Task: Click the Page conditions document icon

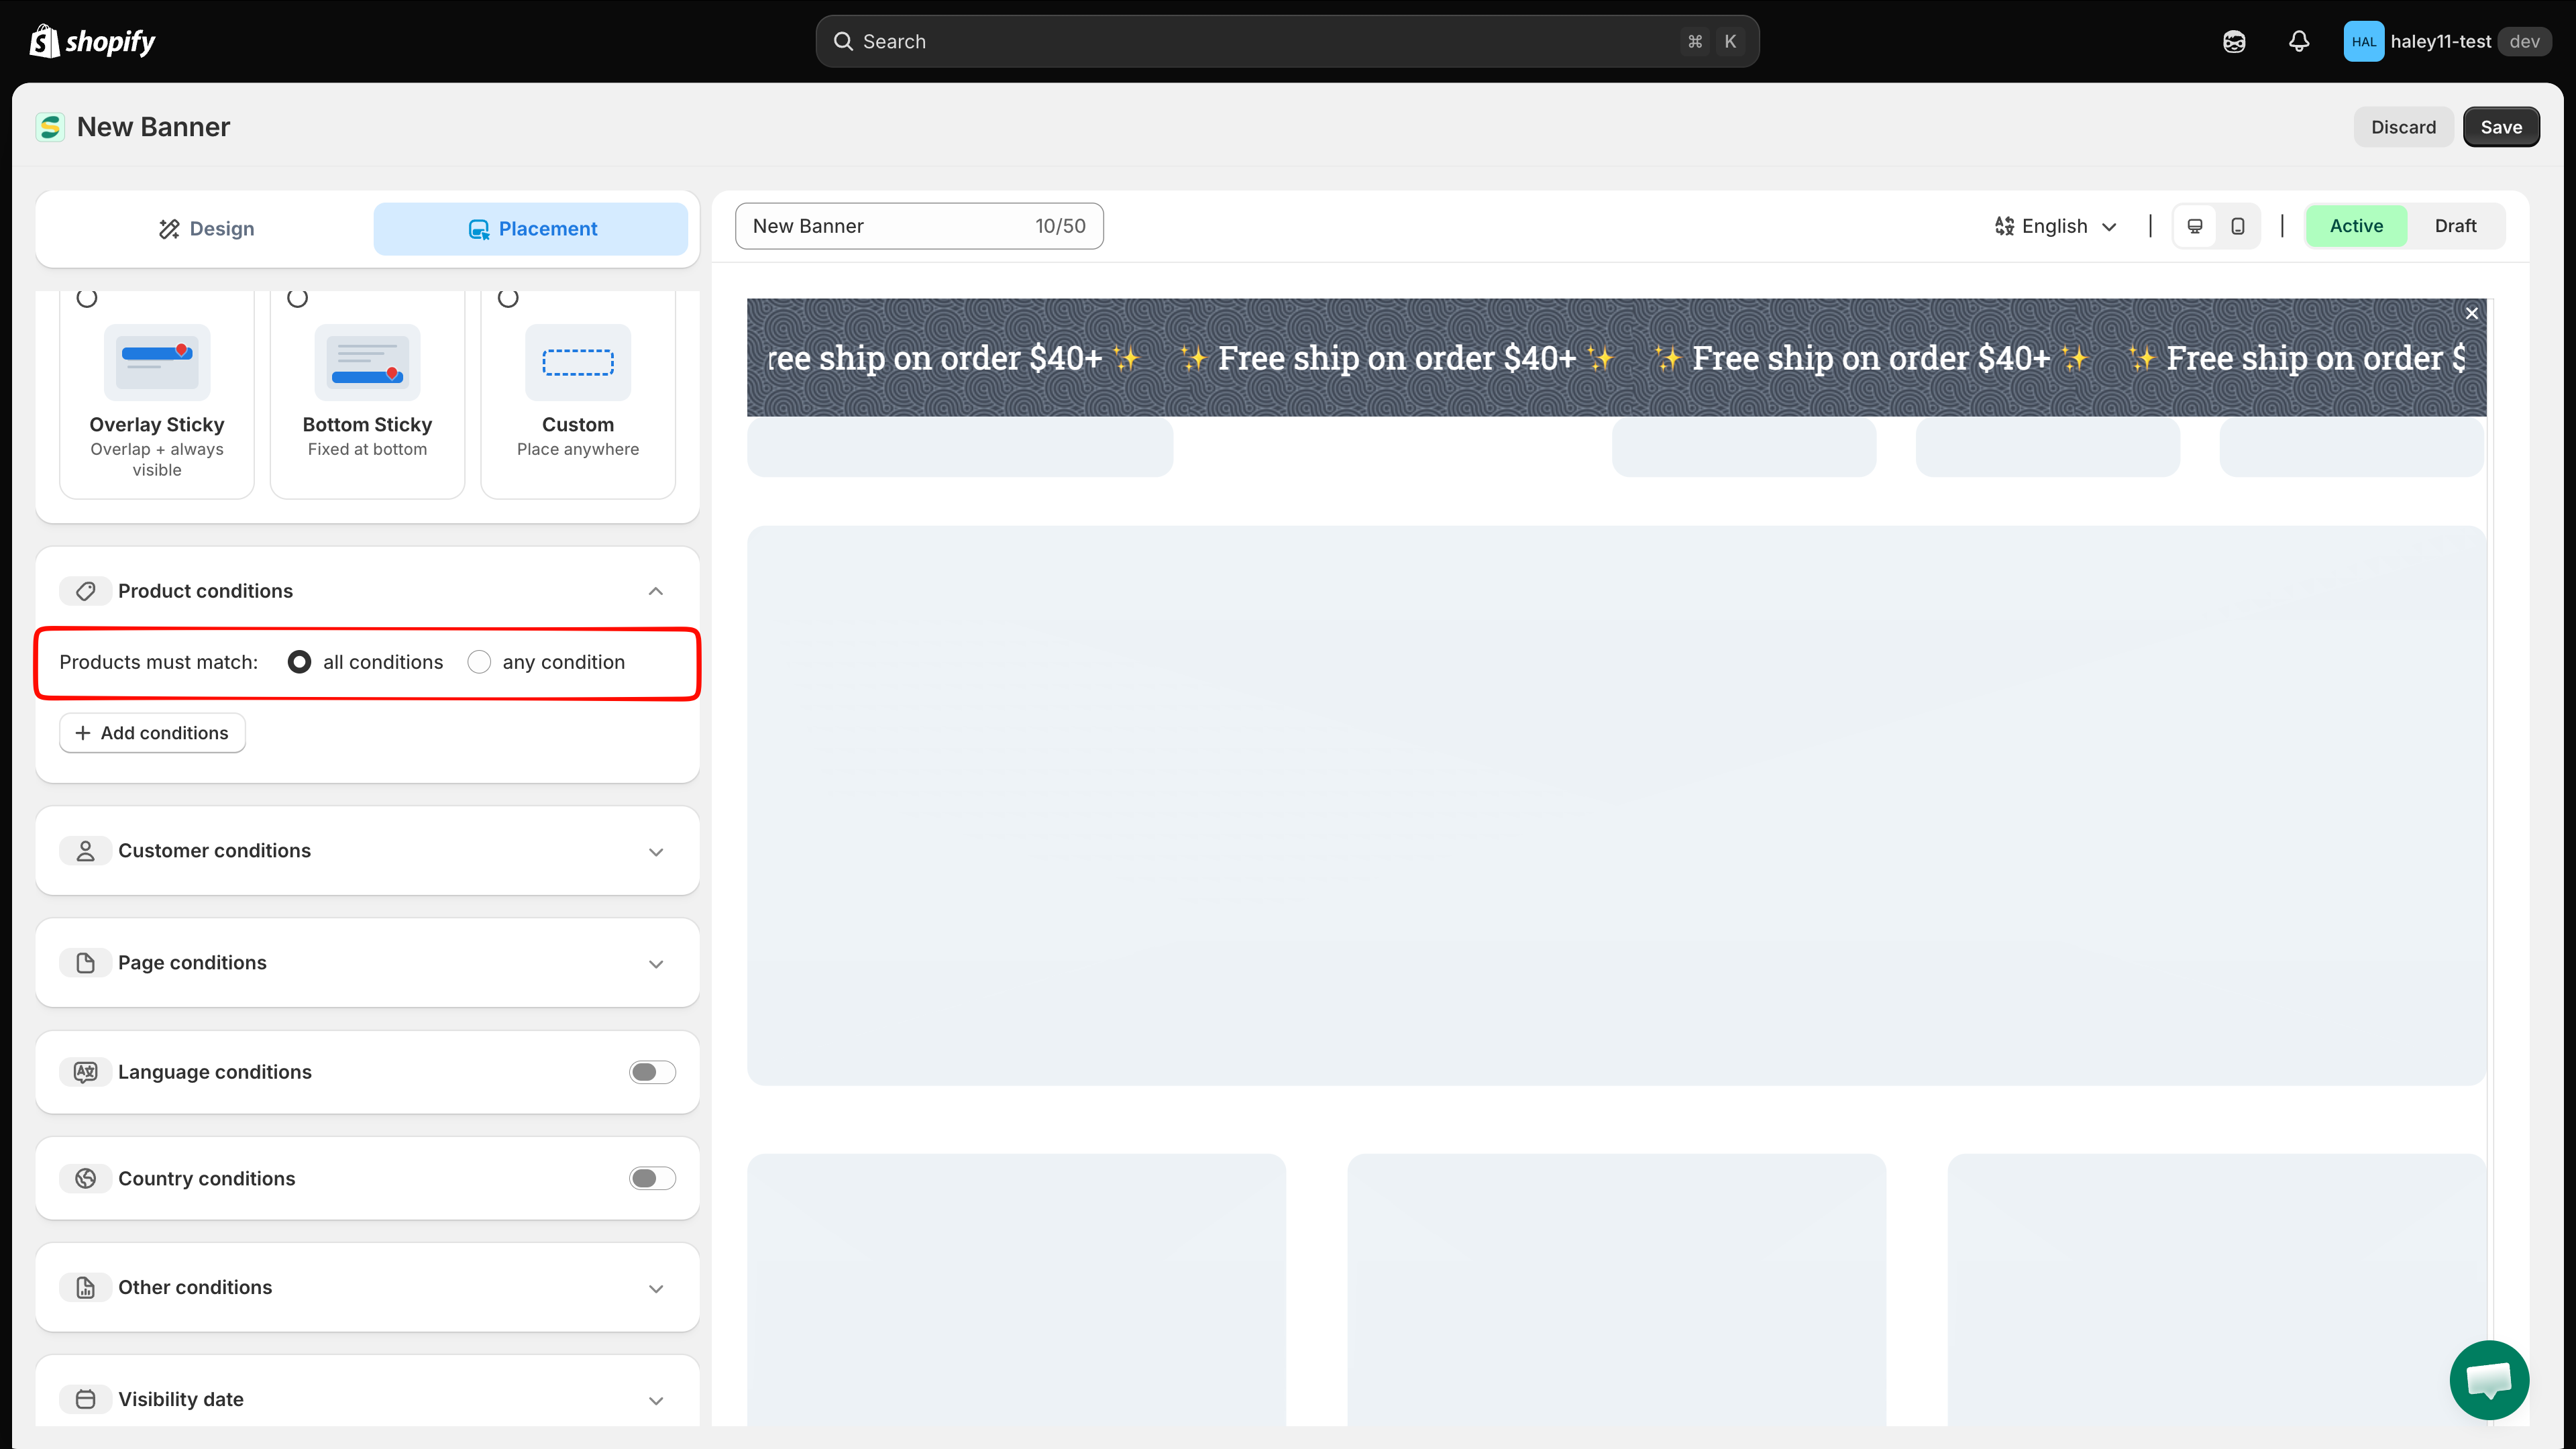Action: pyautogui.click(x=86, y=963)
